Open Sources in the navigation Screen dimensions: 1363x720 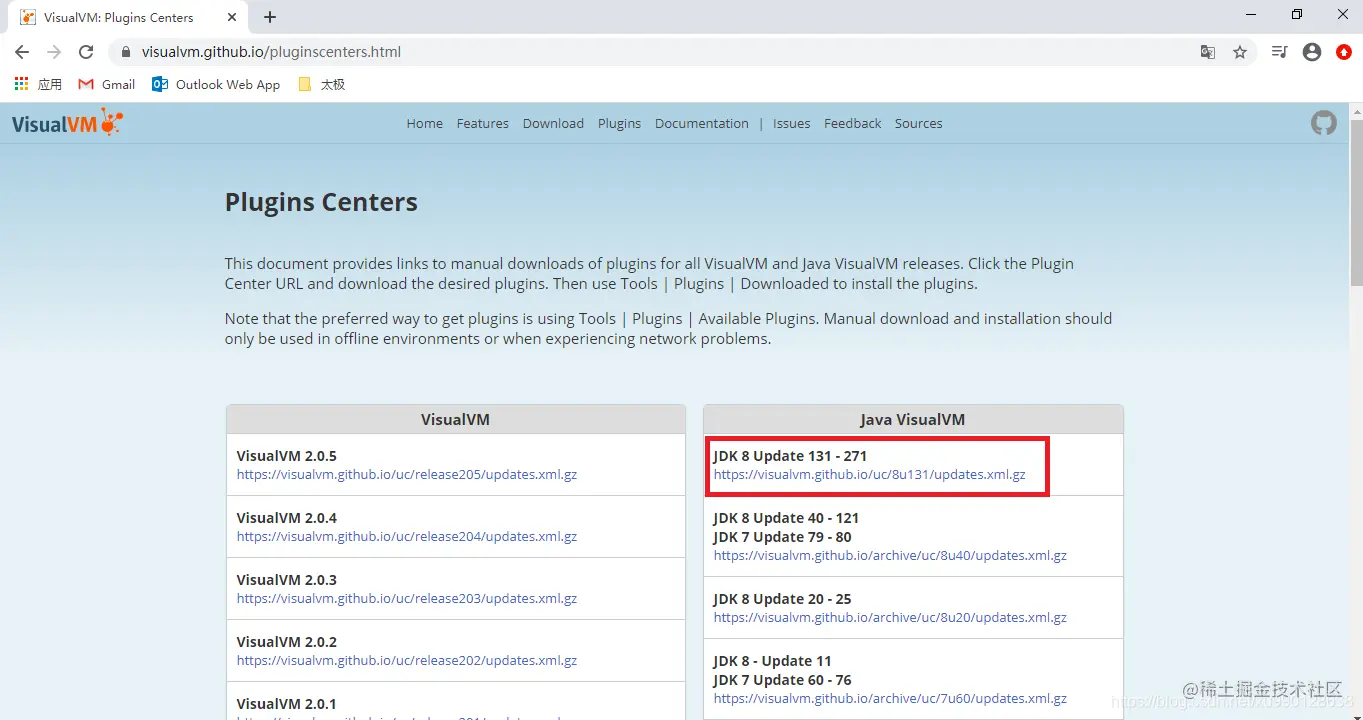pos(918,123)
